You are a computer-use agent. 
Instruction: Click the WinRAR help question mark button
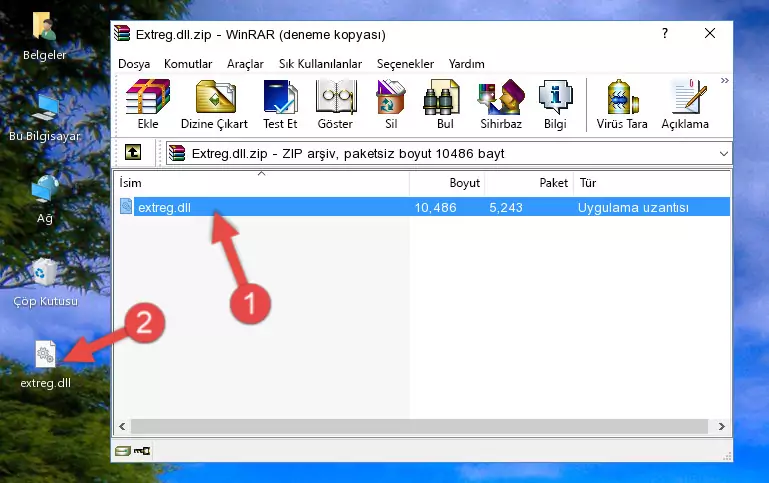pos(665,33)
